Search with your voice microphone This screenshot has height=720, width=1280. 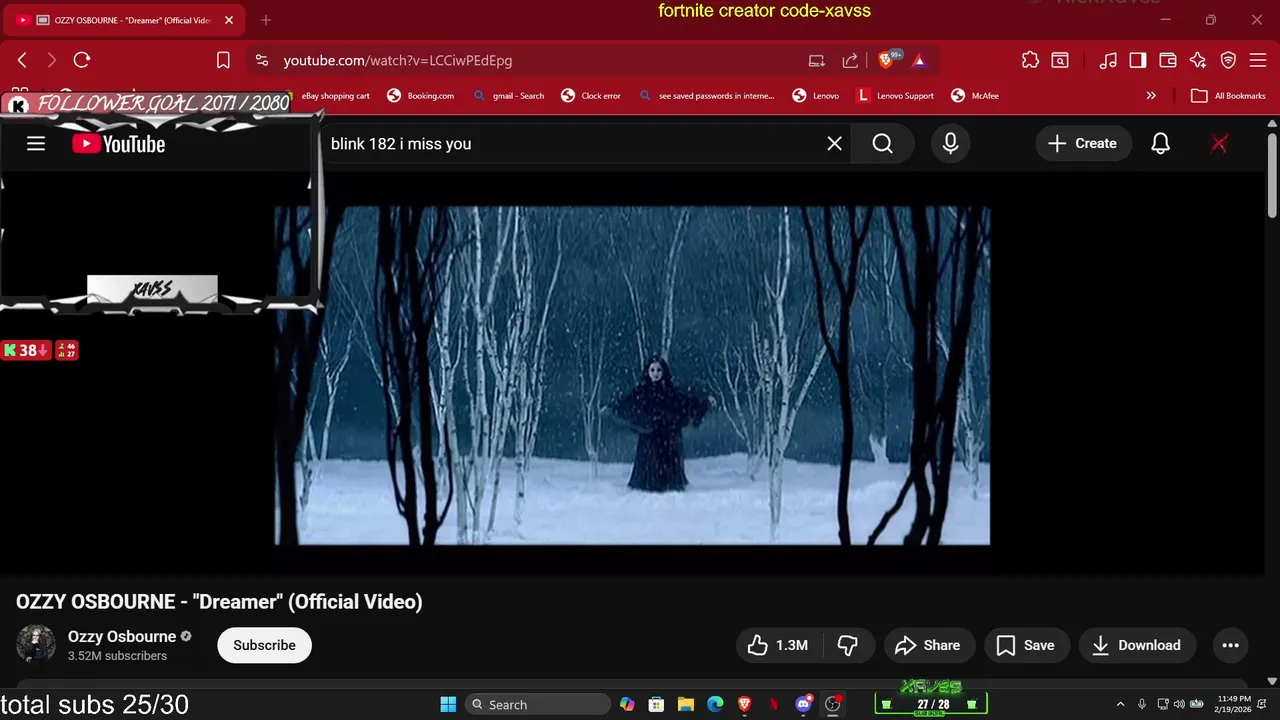pyautogui.click(x=950, y=144)
